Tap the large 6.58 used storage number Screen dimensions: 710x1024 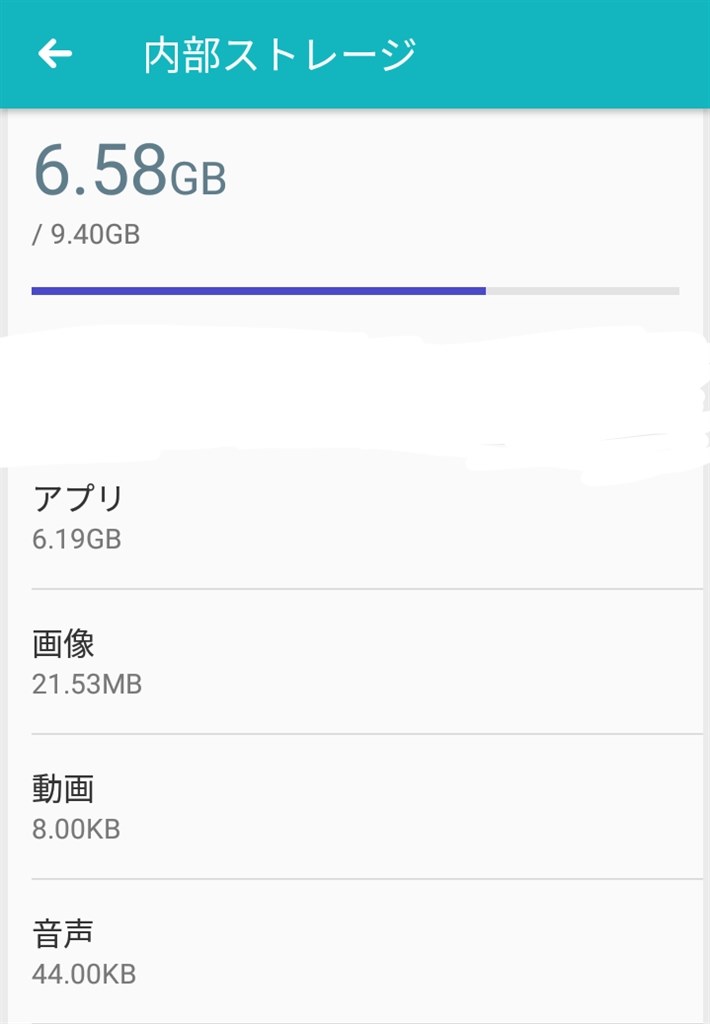(101, 170)
